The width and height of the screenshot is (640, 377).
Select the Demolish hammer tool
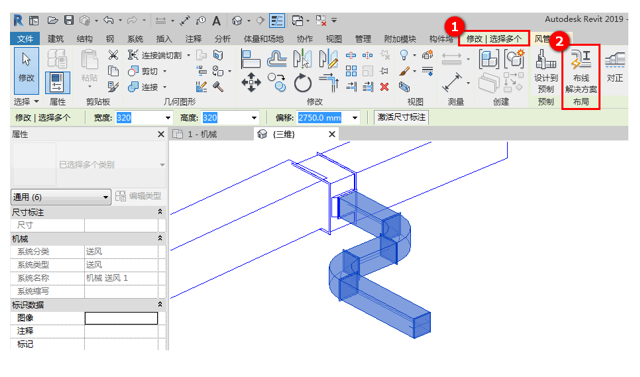[x=218, y=86]
